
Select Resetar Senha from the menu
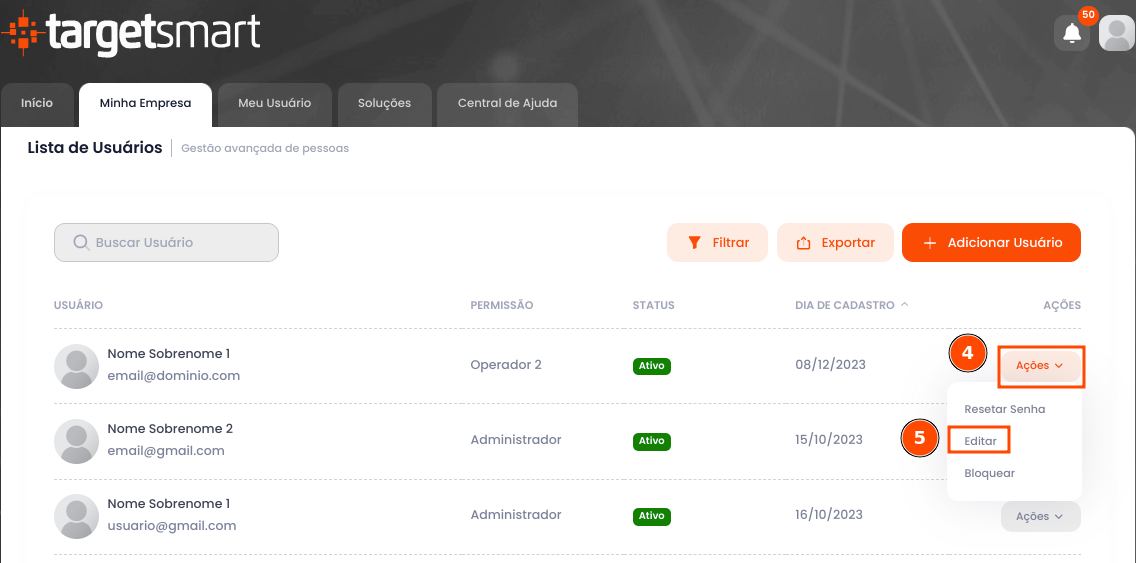click(x=1004, y=409)
